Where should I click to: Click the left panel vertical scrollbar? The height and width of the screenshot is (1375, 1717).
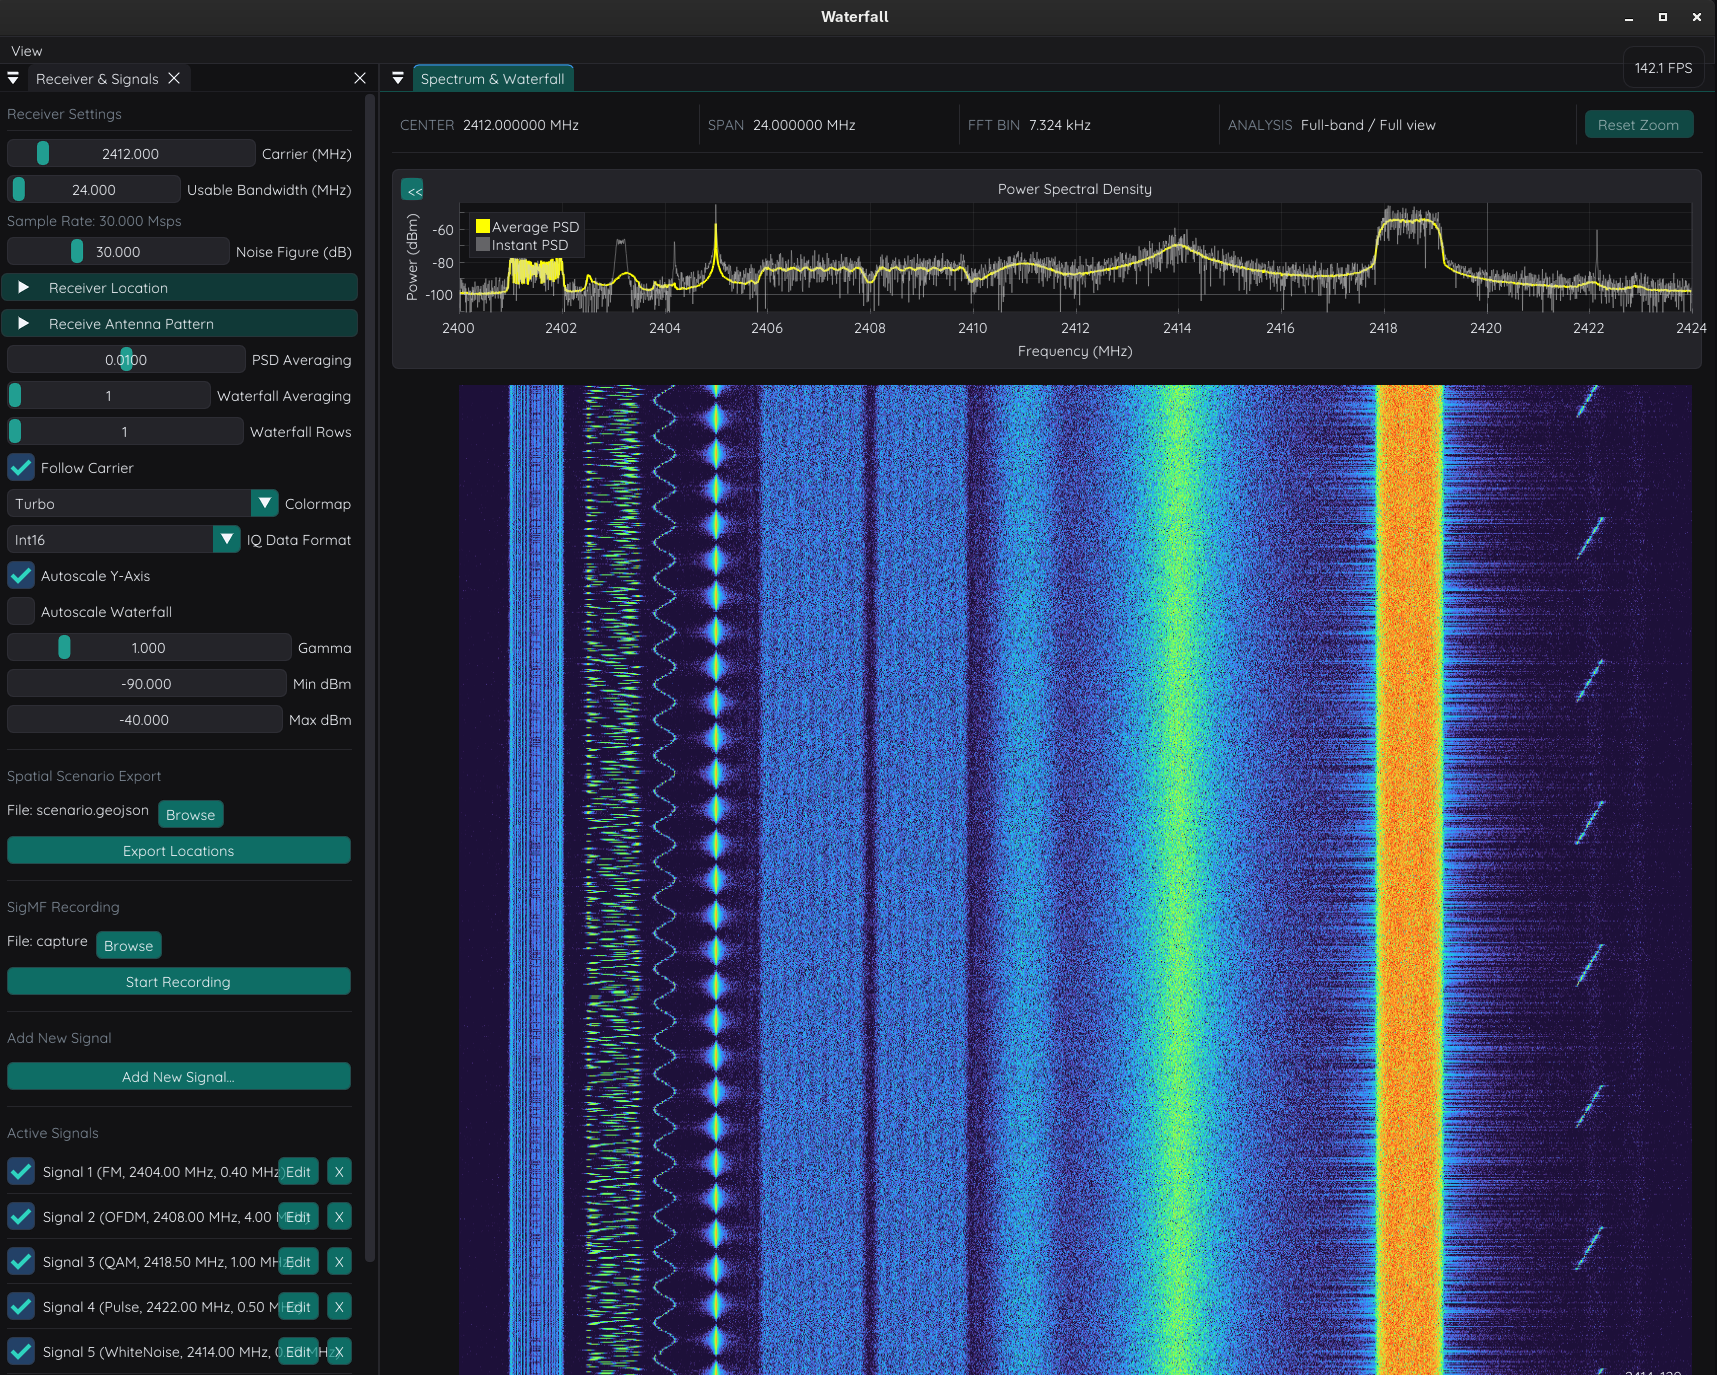(370, 678)
